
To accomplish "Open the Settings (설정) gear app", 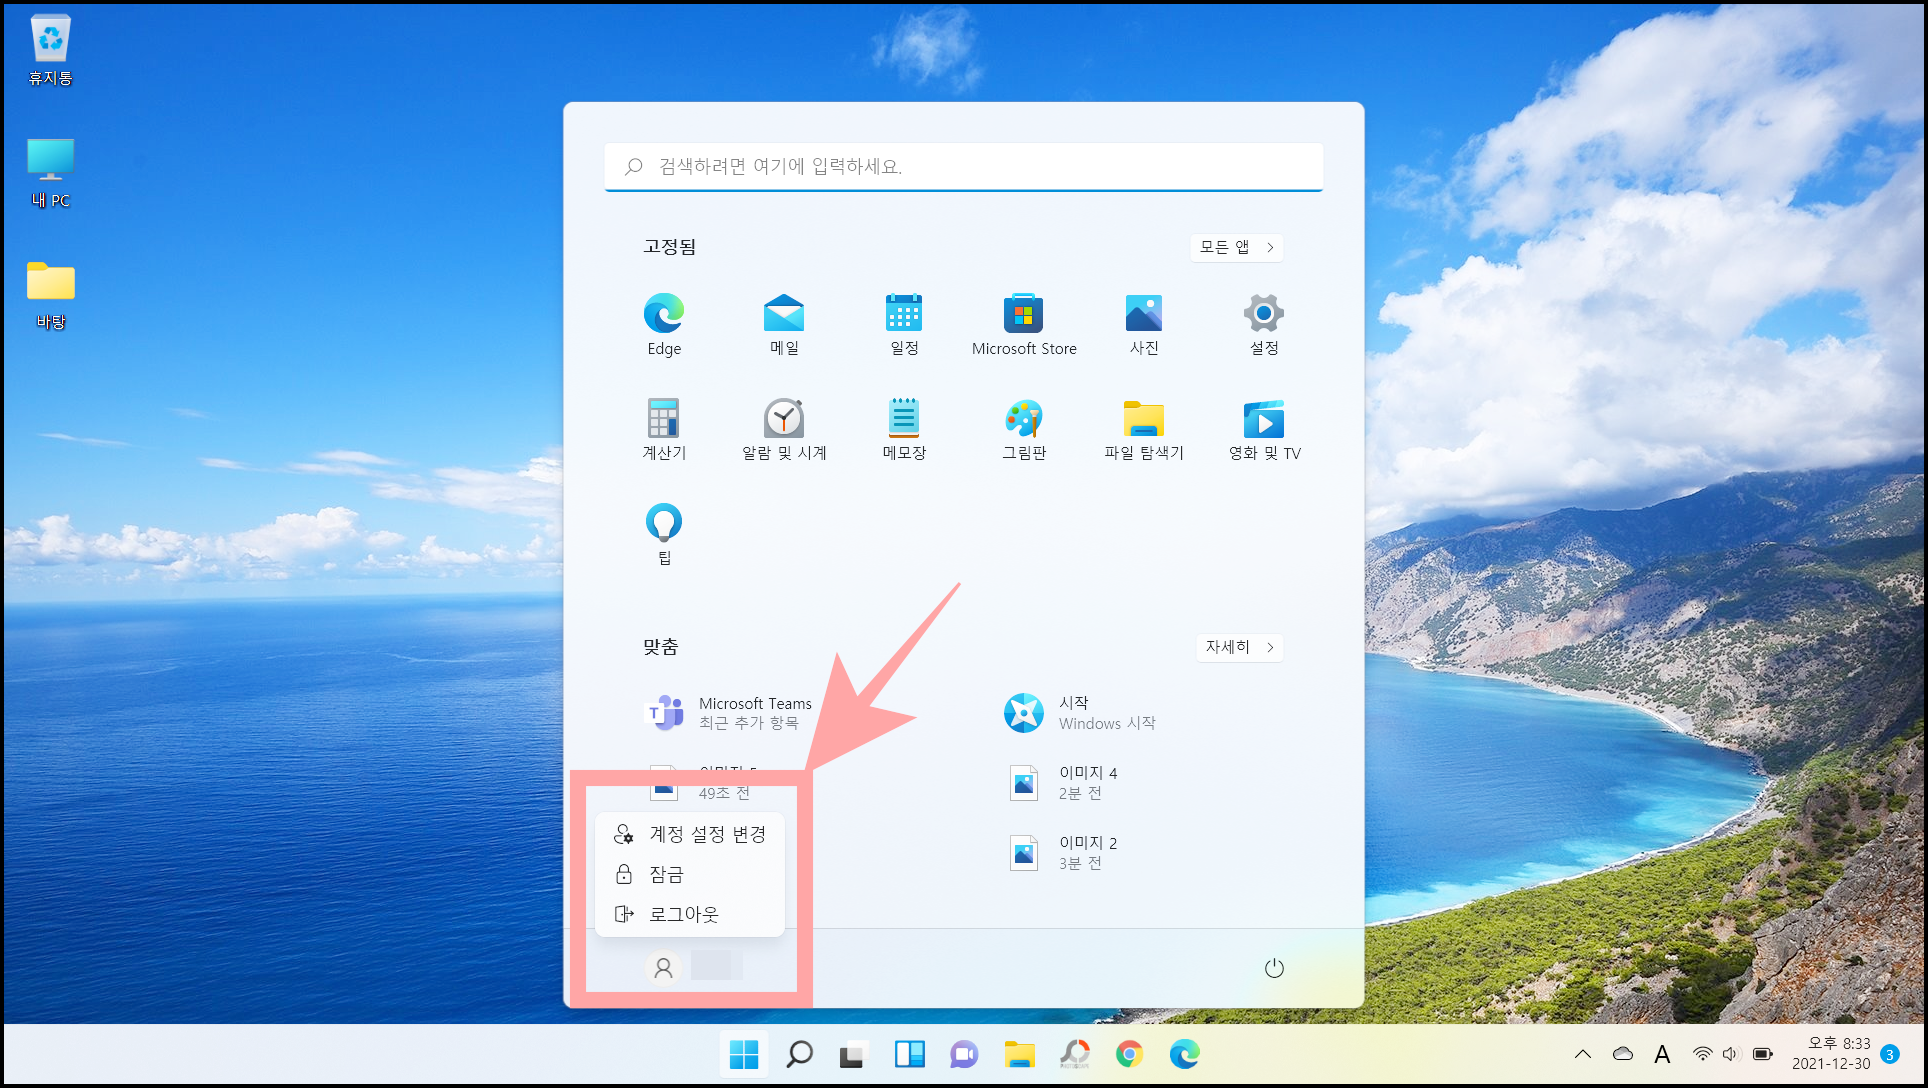I will click(1263, 324).
